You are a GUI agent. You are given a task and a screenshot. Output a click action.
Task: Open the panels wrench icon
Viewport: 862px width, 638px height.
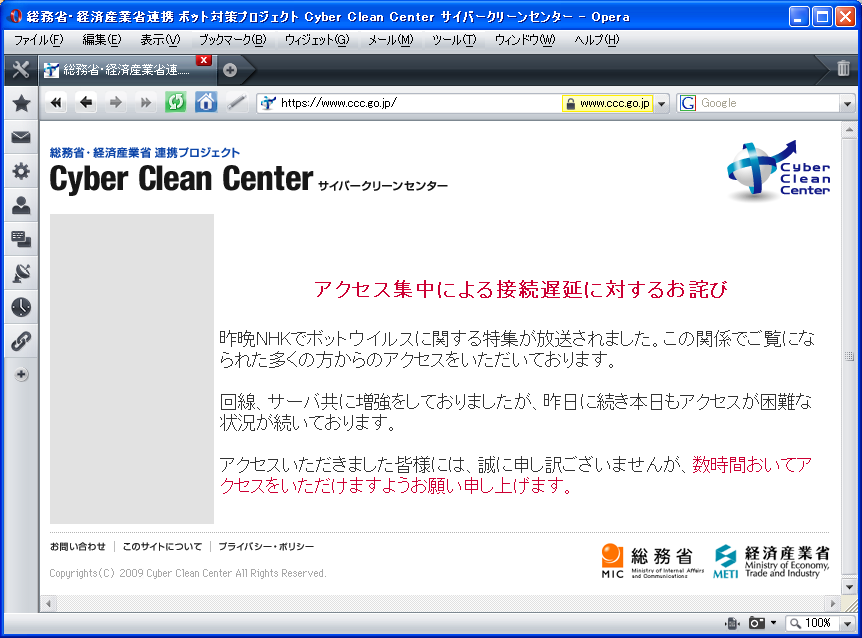[21, 69]
